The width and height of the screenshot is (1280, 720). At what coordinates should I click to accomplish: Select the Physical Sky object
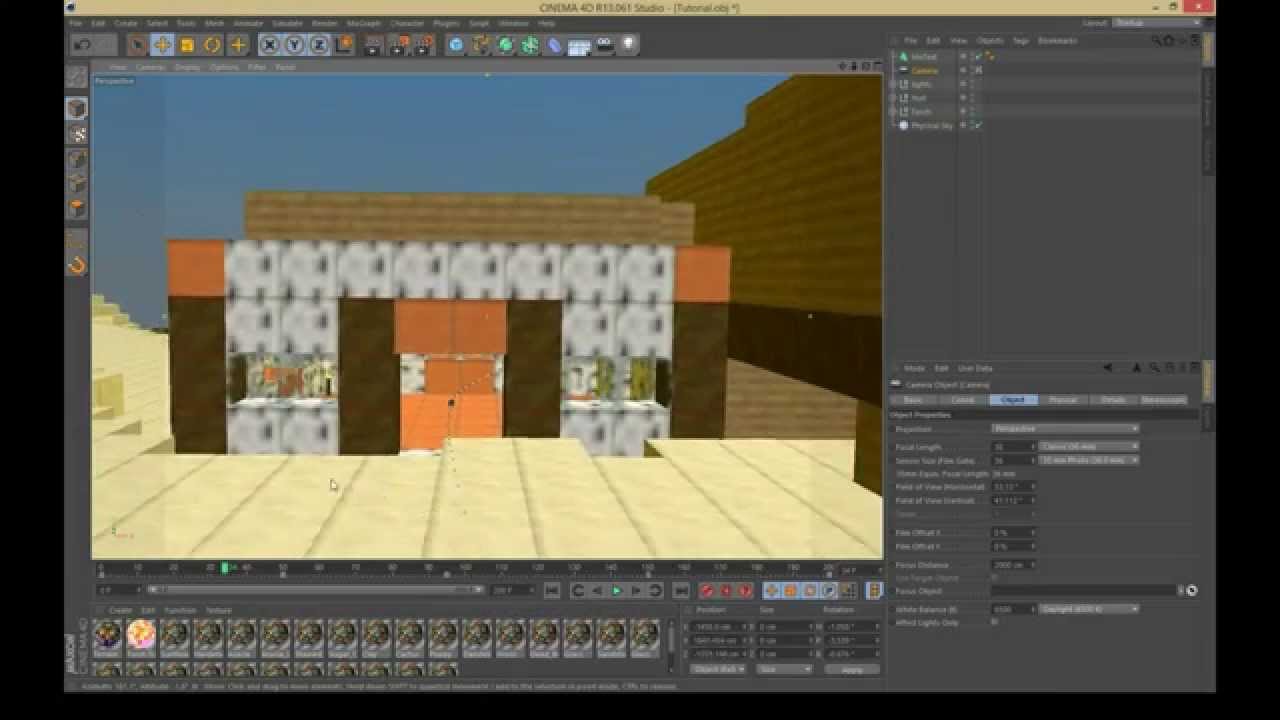[932, 126]
